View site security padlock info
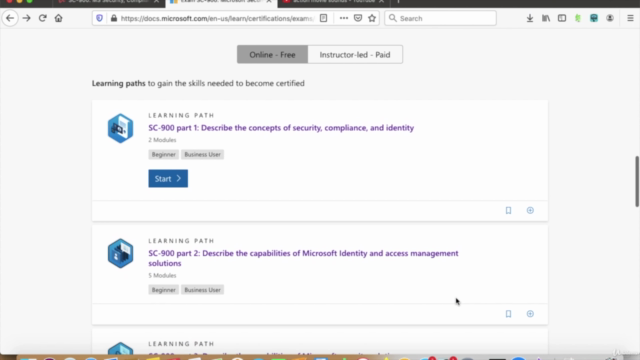 (x=114, y=18)
